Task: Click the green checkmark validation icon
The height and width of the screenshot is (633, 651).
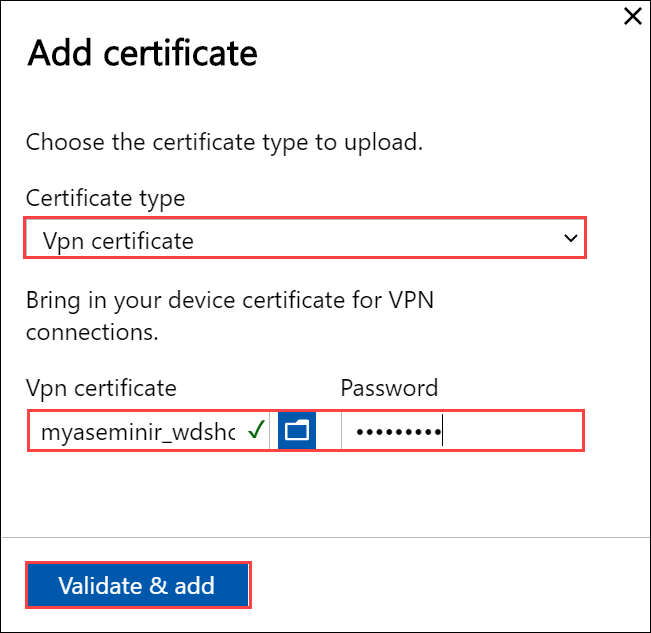Action: click(257, 431)
